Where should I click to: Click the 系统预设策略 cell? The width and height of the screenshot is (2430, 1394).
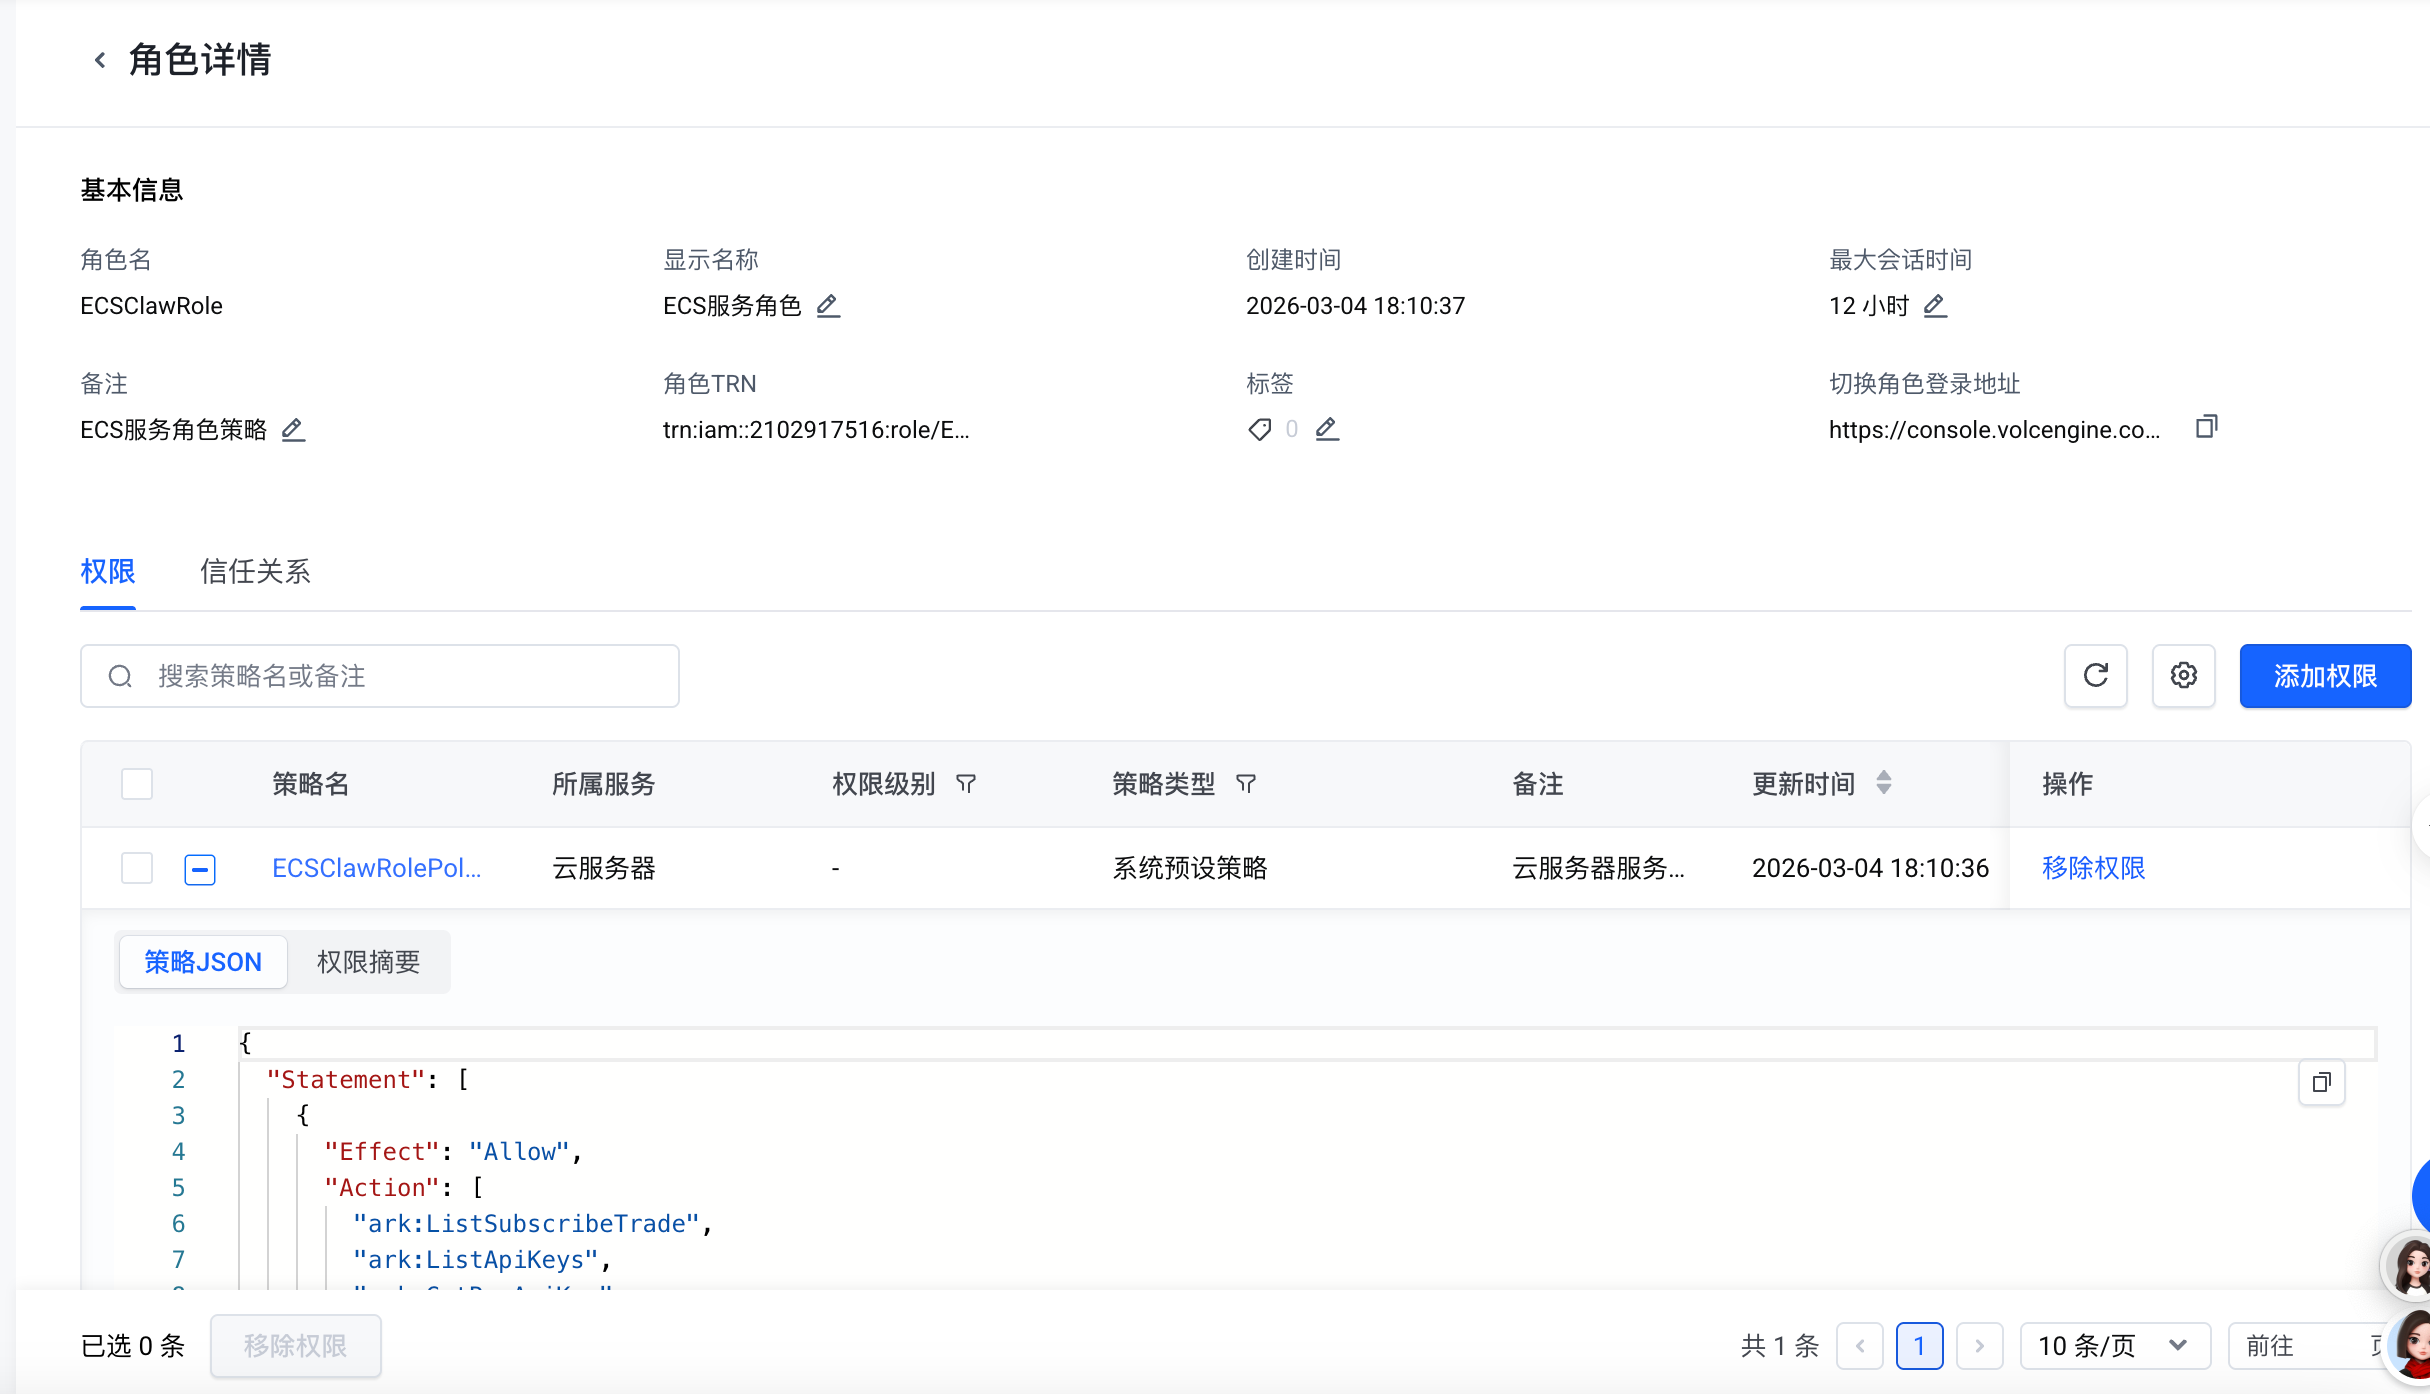point(1189,868)
